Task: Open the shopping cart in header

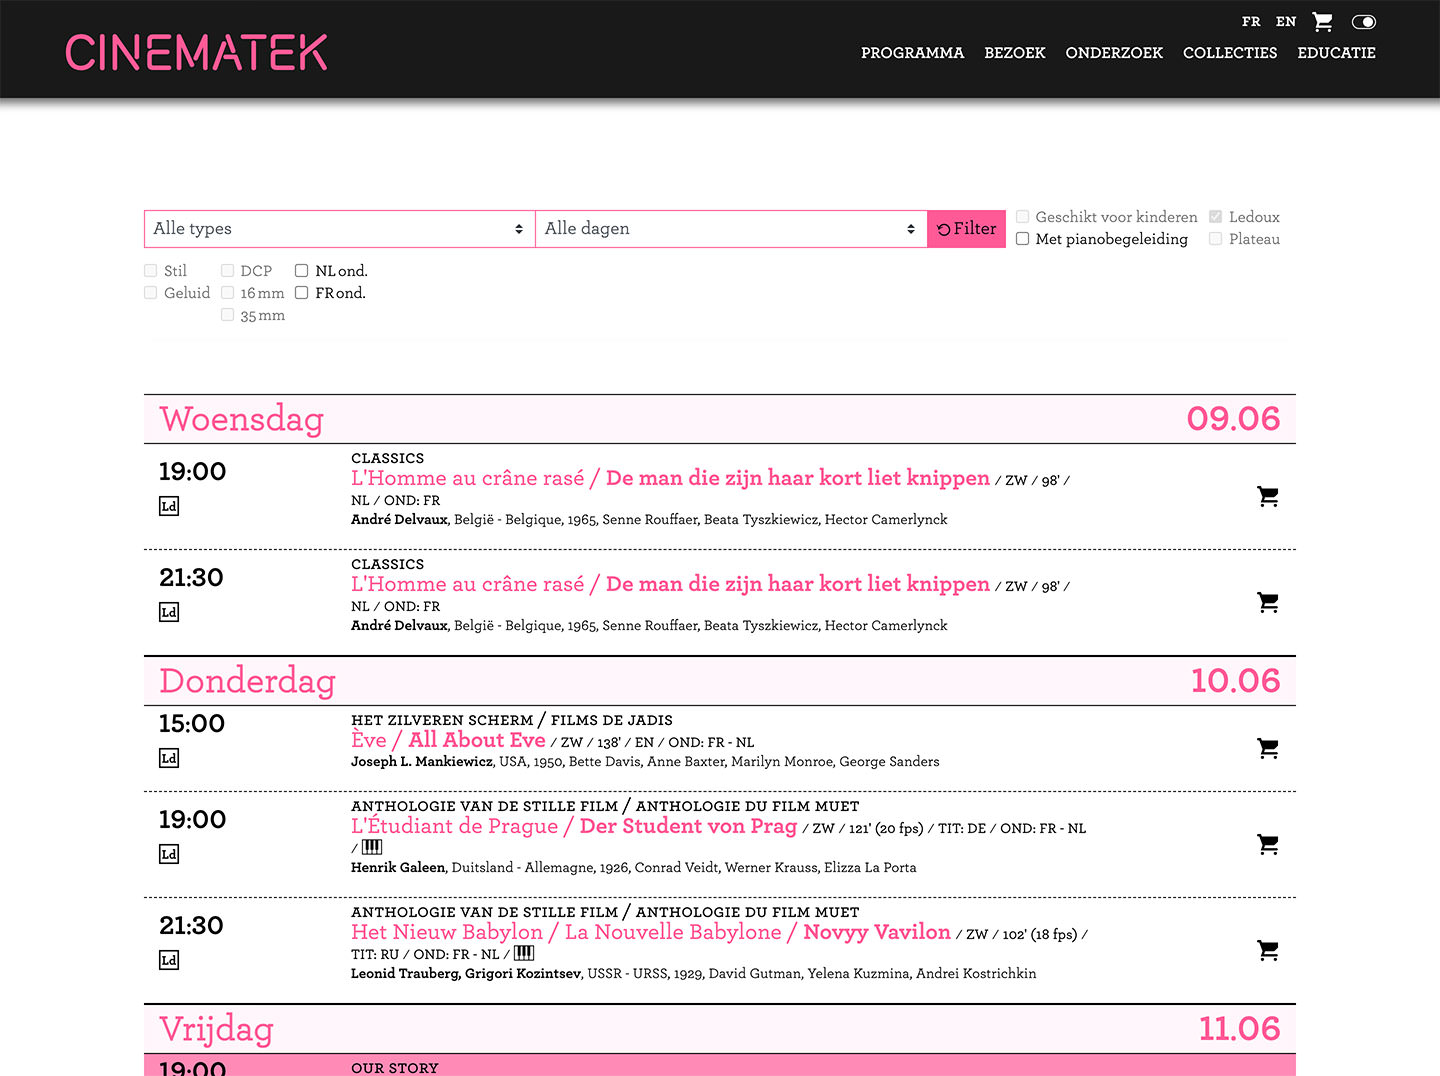Action: click(x=1322, y=22)
